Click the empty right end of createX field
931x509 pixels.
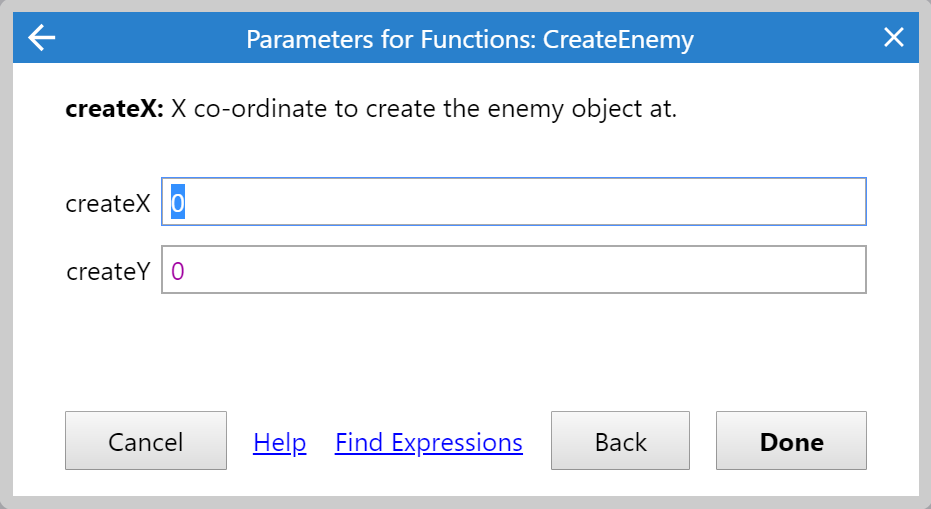[820, 202]
